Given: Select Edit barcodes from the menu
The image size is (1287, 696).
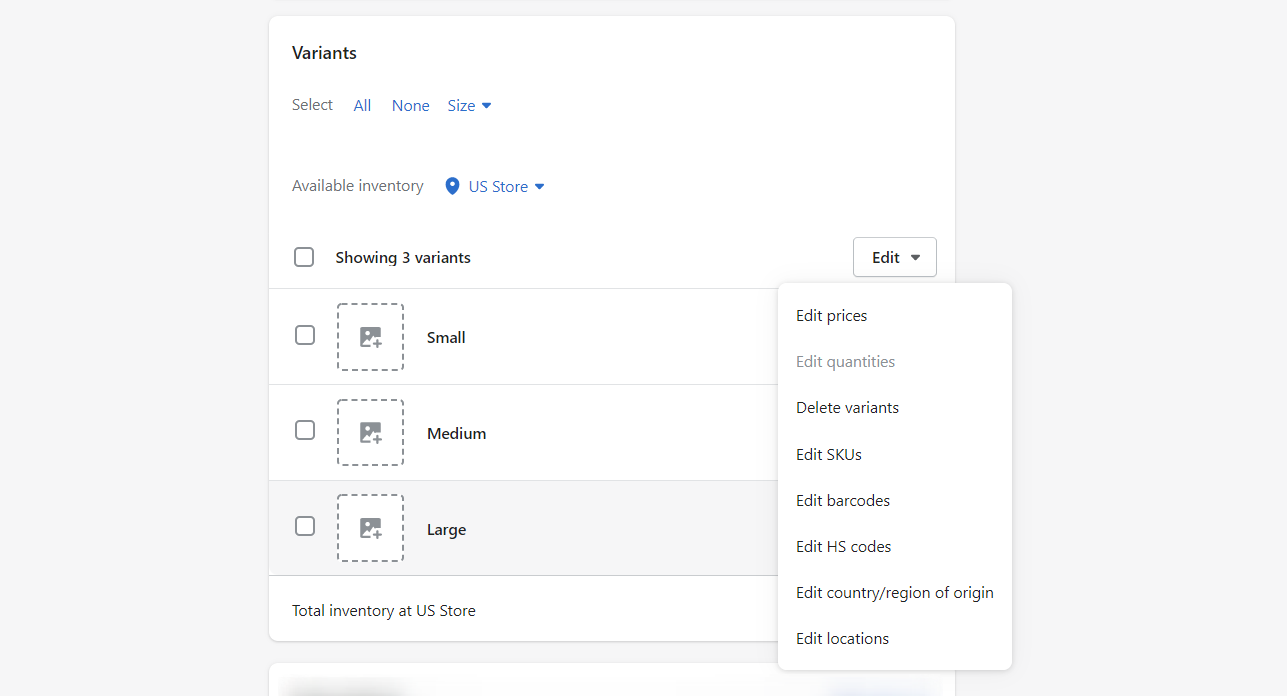Looking at the screenshot, I should click(x=842, y=500).
